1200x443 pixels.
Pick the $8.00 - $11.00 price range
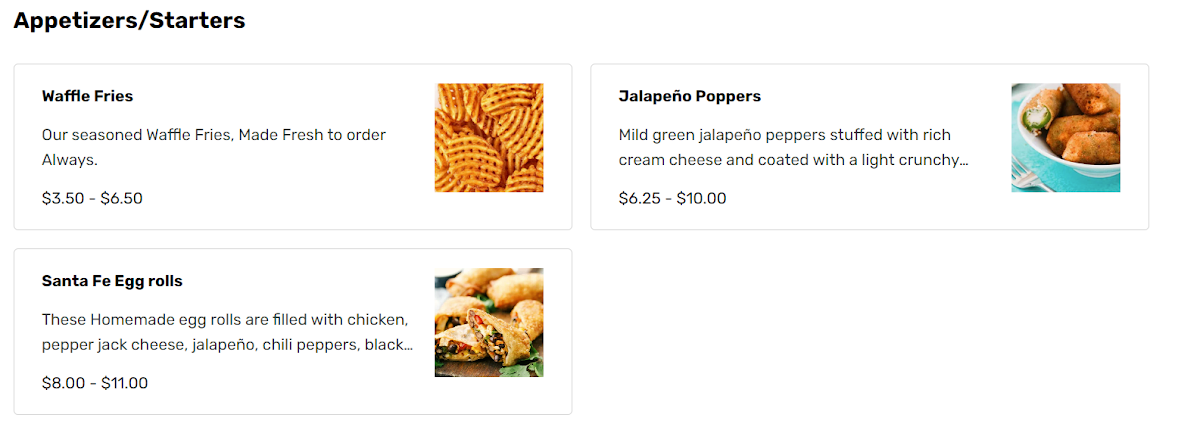tap(95, 382)
